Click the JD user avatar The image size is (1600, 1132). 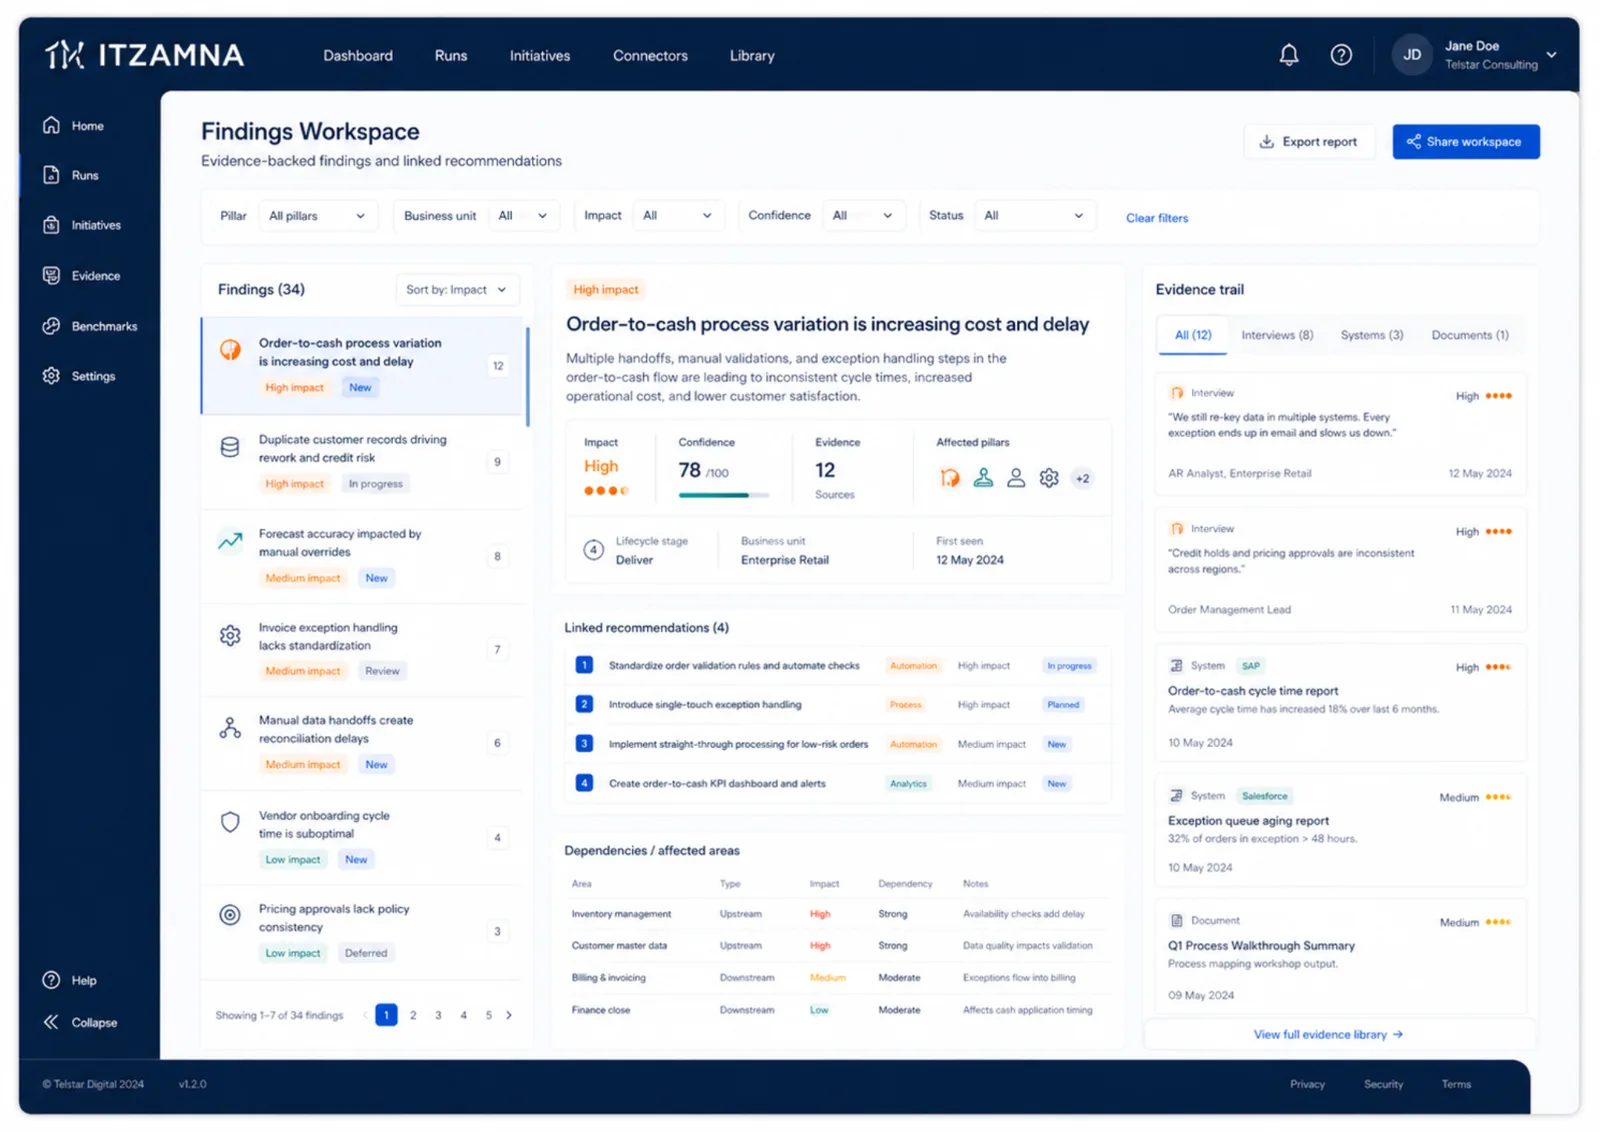(x=1412, y=55)
